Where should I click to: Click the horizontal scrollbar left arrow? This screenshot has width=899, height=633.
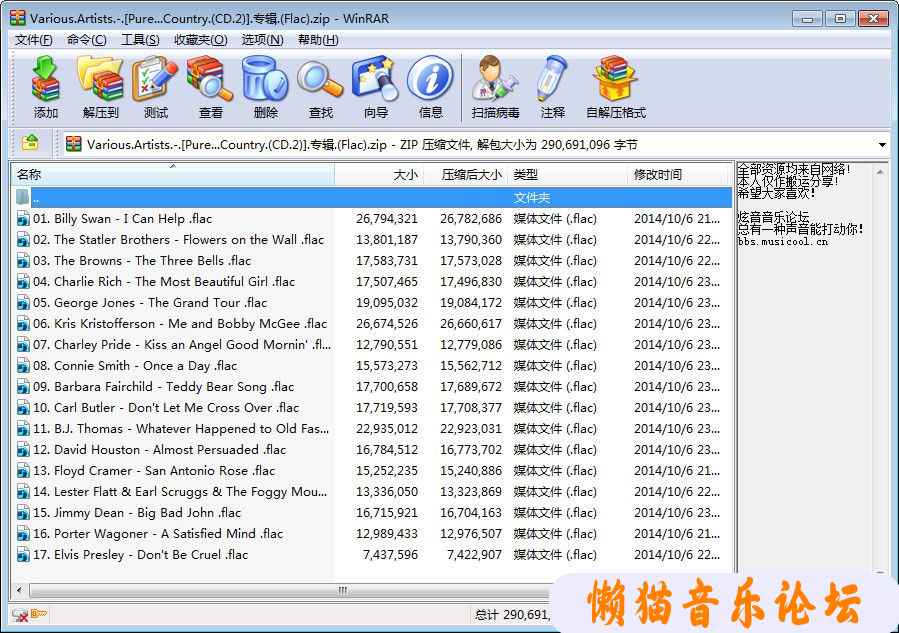[19, 590]
